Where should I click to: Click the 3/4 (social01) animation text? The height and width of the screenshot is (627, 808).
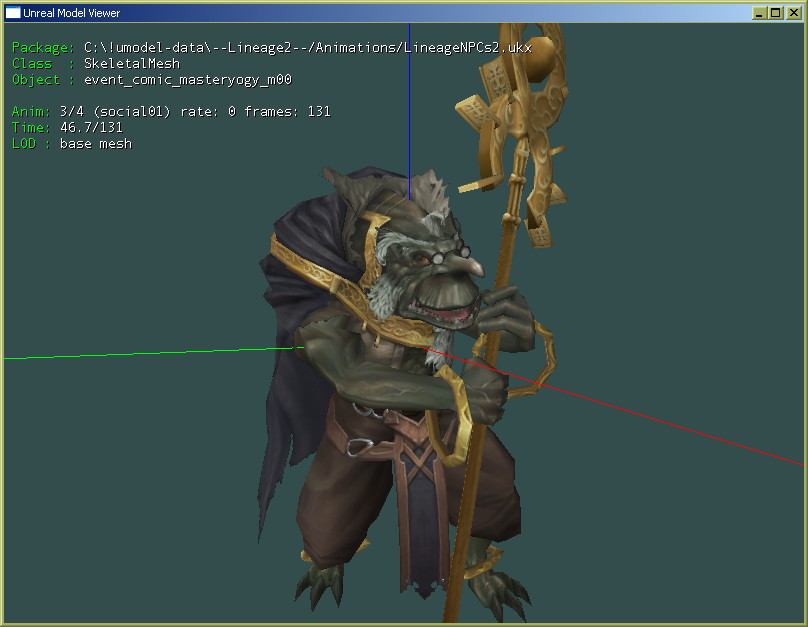[x=115, y=112]
